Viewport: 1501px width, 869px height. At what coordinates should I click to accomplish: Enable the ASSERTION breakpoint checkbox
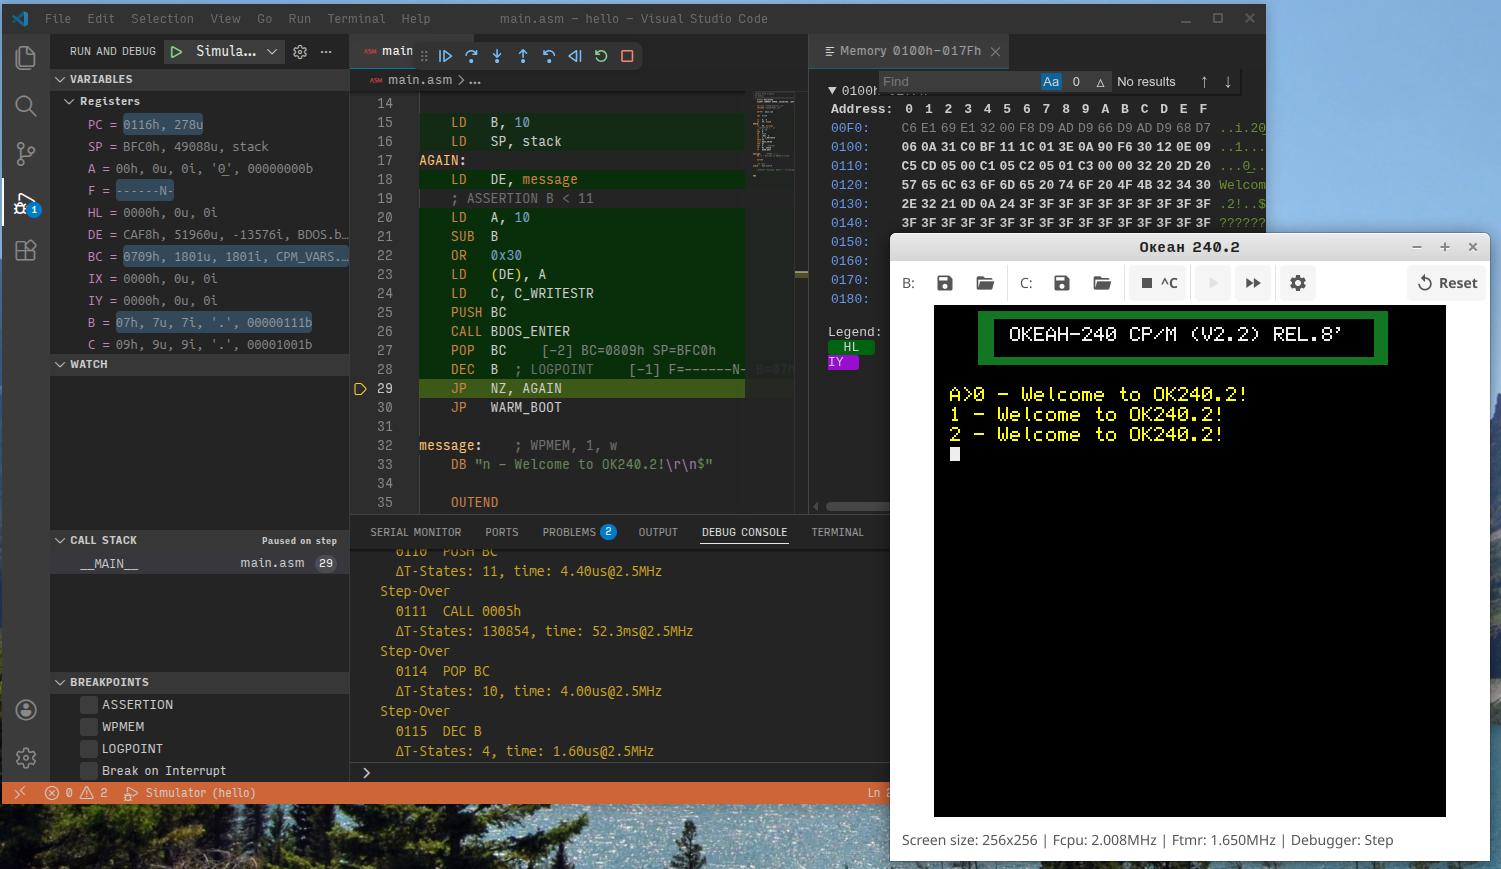[x=88, y=704]
